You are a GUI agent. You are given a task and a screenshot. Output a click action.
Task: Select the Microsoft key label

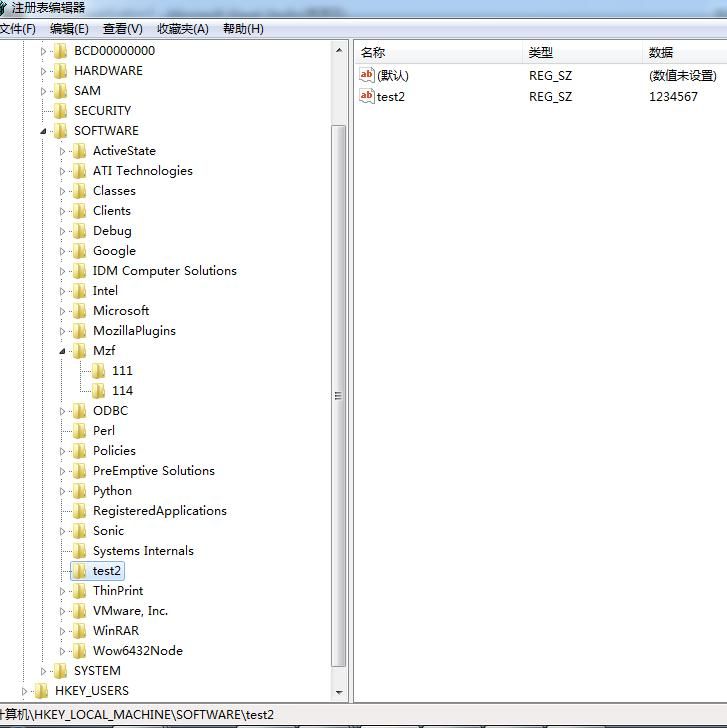click(121, 311)
